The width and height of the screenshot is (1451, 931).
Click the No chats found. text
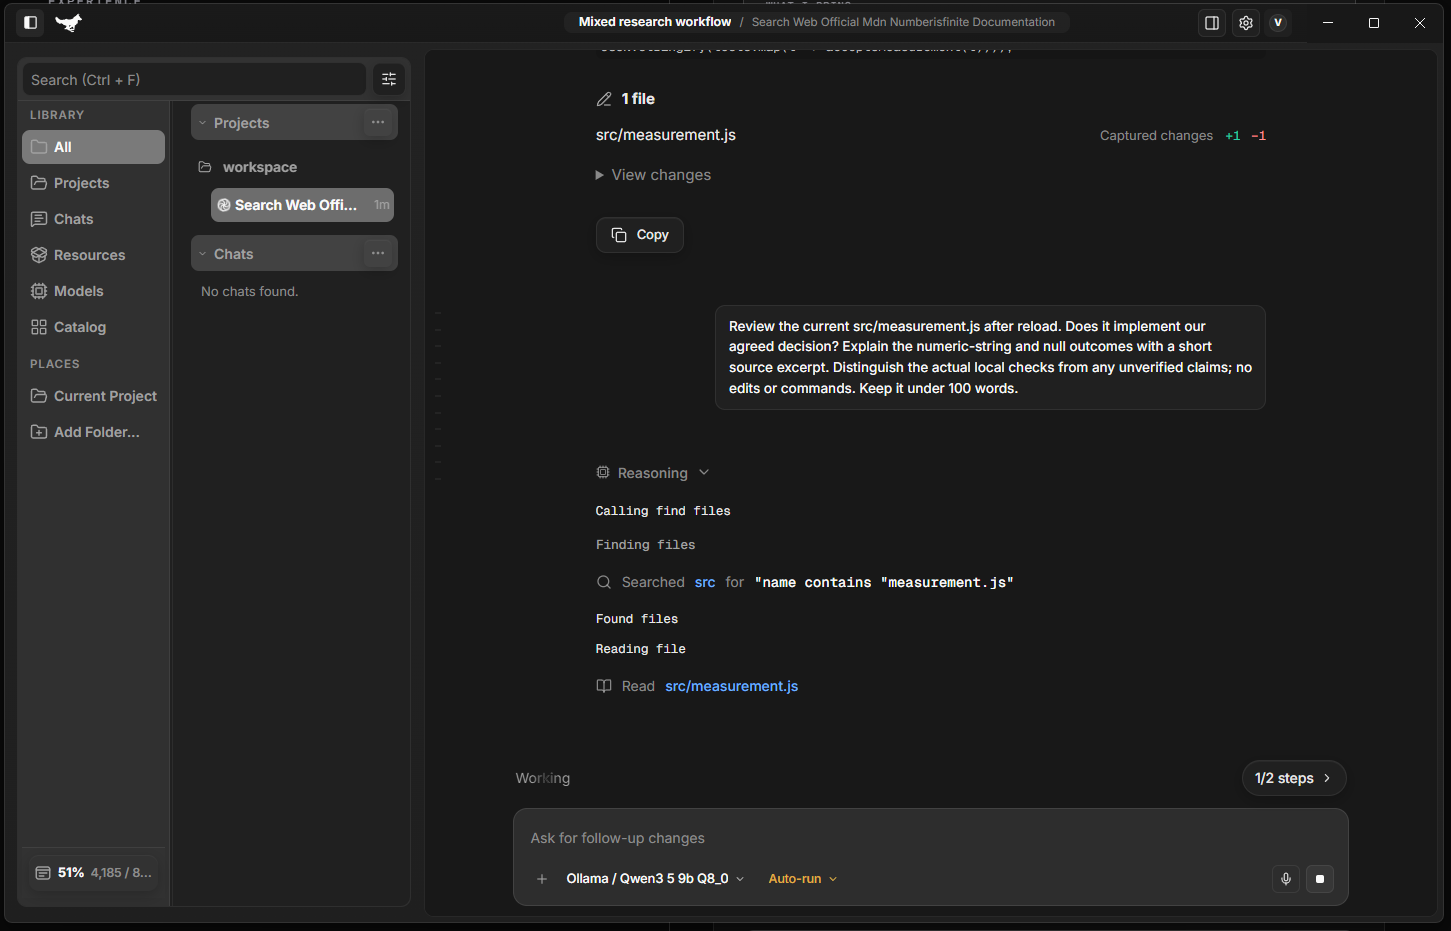pos(250,292)
